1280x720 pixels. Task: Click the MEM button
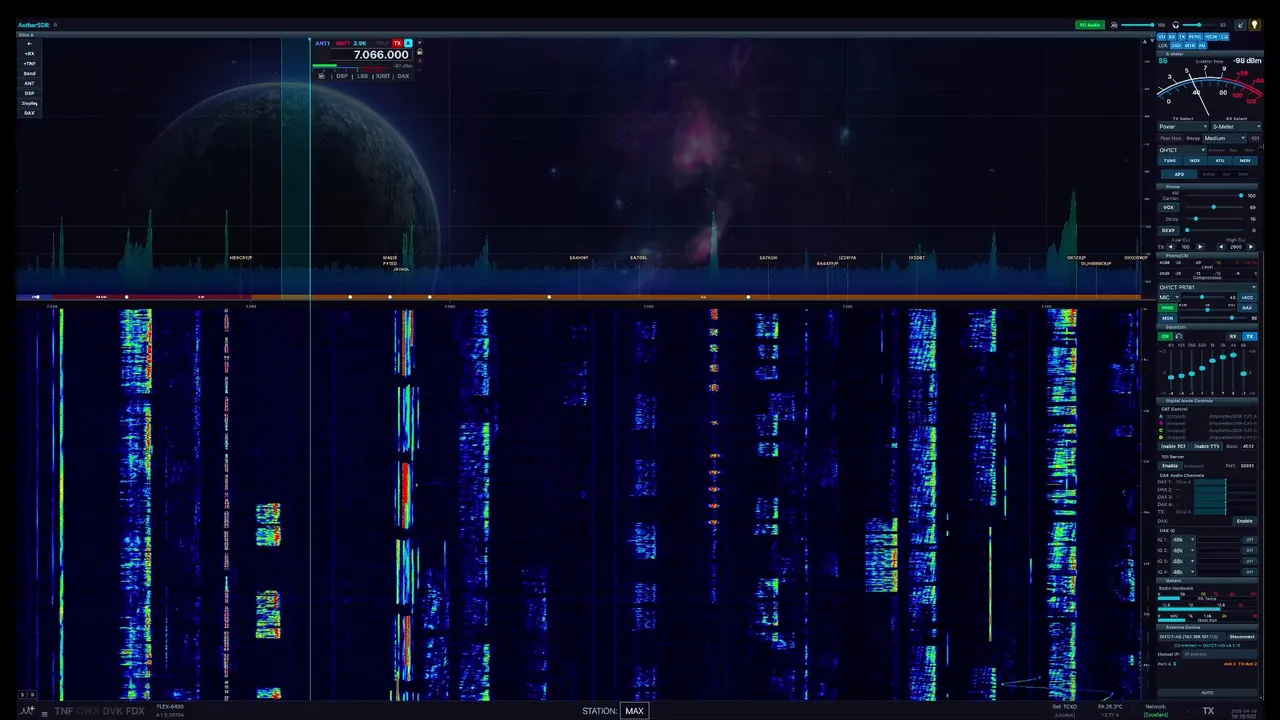pyautogui.click(x=1245, y=161)
